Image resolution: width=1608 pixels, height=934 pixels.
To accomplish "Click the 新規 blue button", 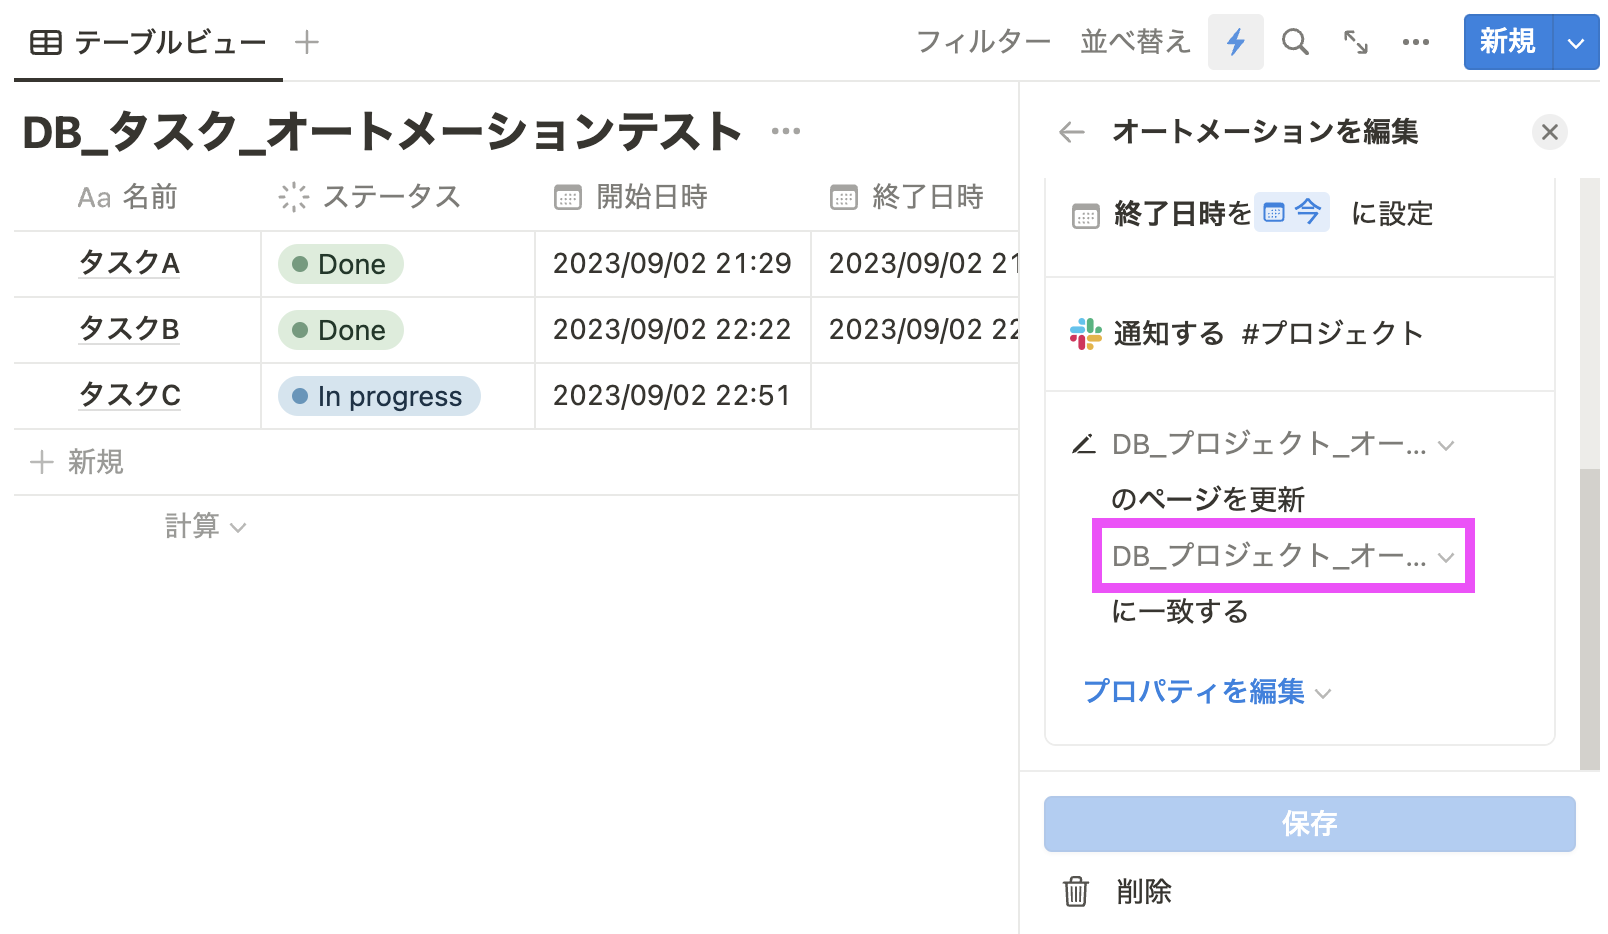I will point(1508,42).
